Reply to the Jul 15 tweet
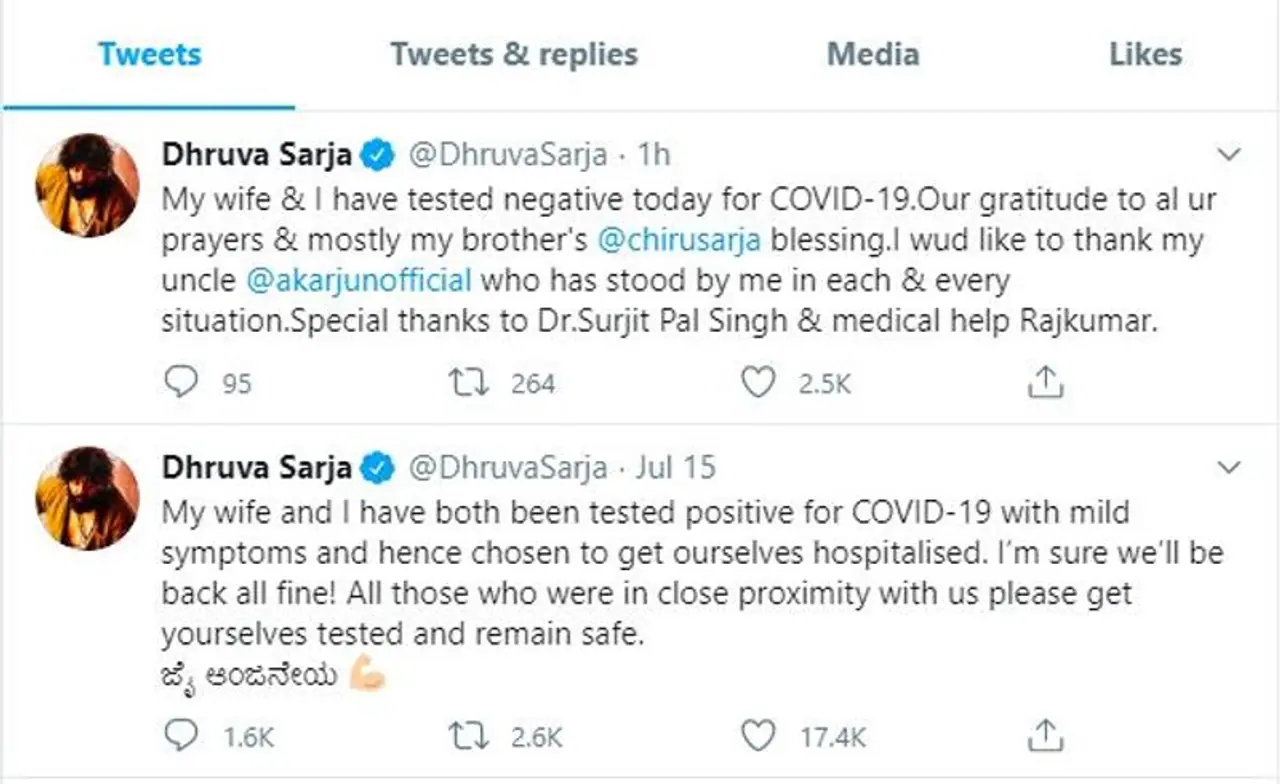Image resolution: width=1280 pixels, height=784 pixels. coord(179,736)
